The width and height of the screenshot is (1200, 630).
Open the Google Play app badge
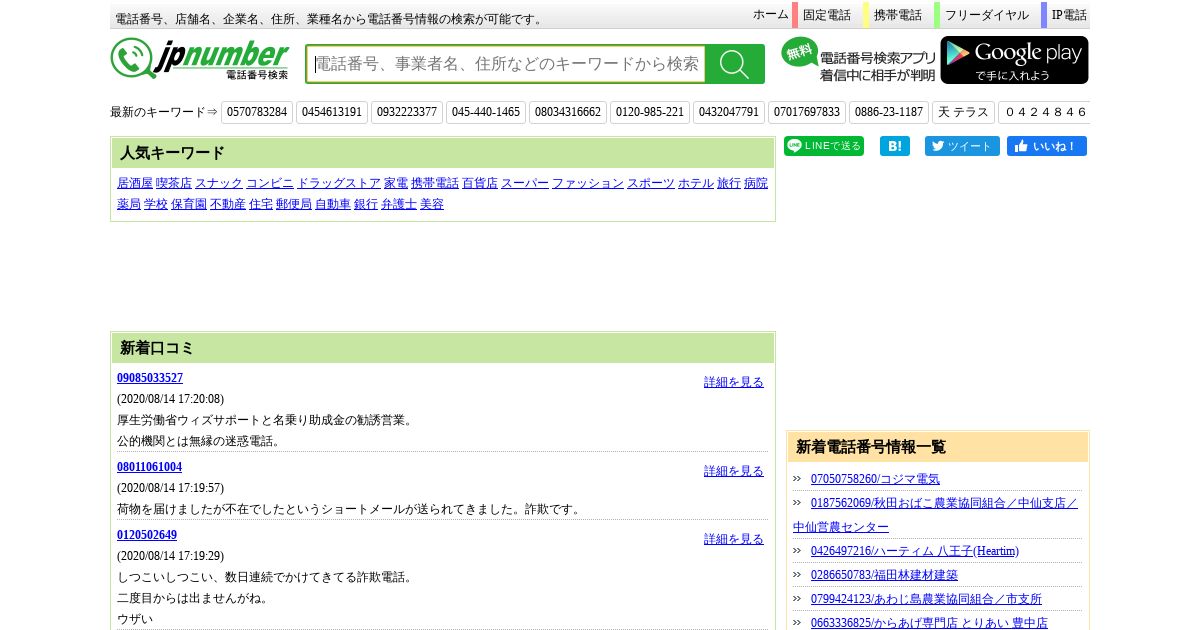coord(1014,60)
